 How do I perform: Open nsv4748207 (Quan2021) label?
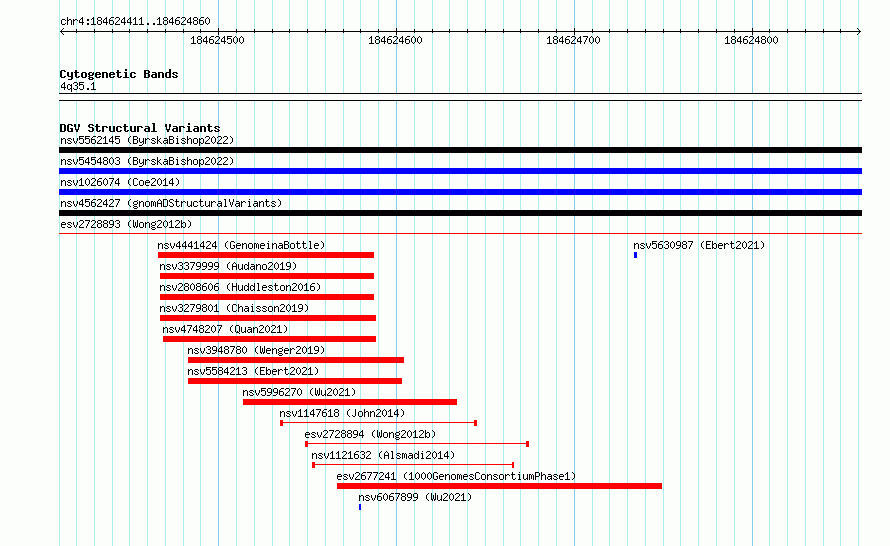[225, 329]
